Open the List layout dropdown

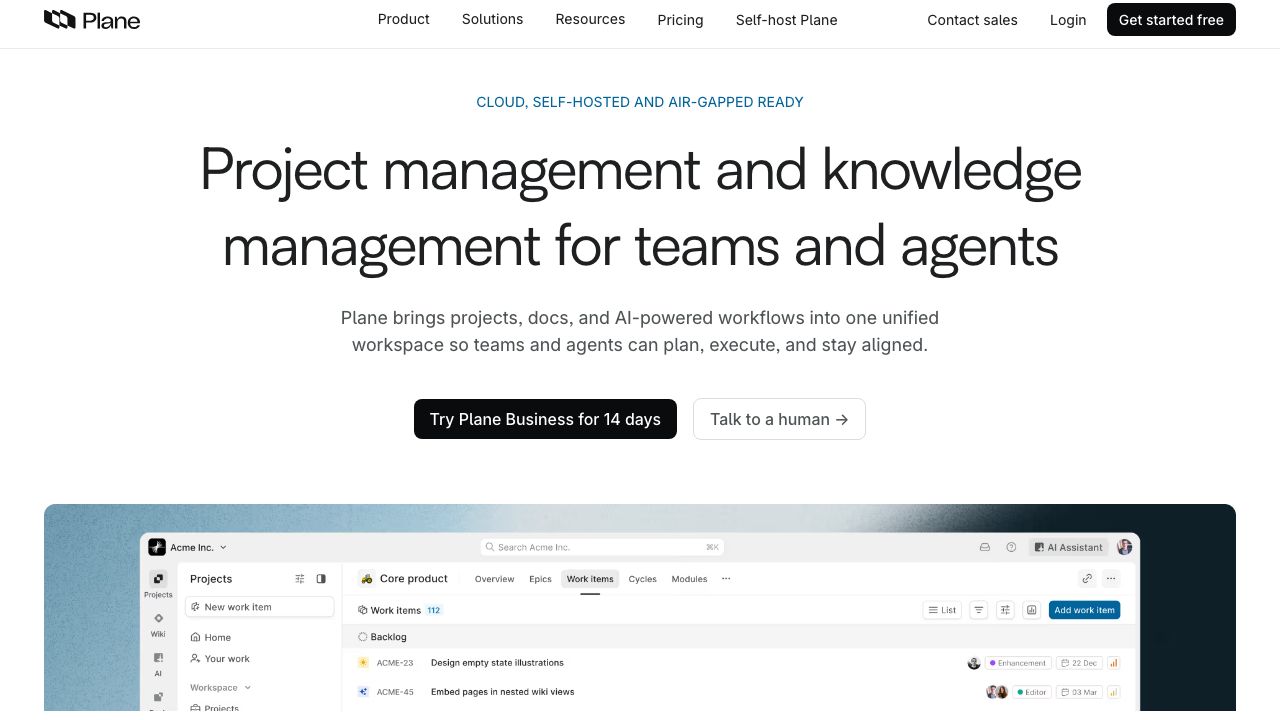tap(943, 610)
